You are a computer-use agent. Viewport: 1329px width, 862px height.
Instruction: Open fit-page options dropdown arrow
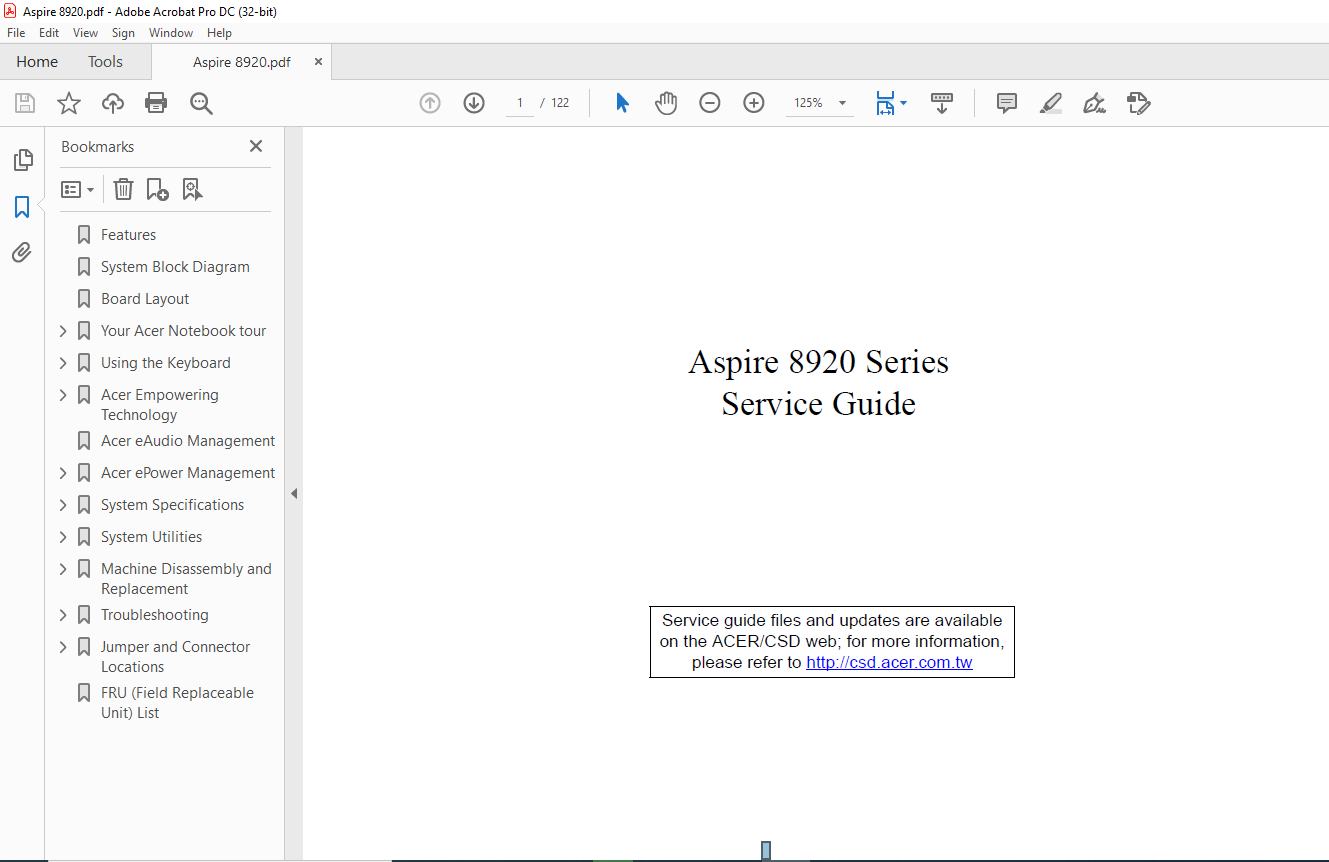point(904,103)
